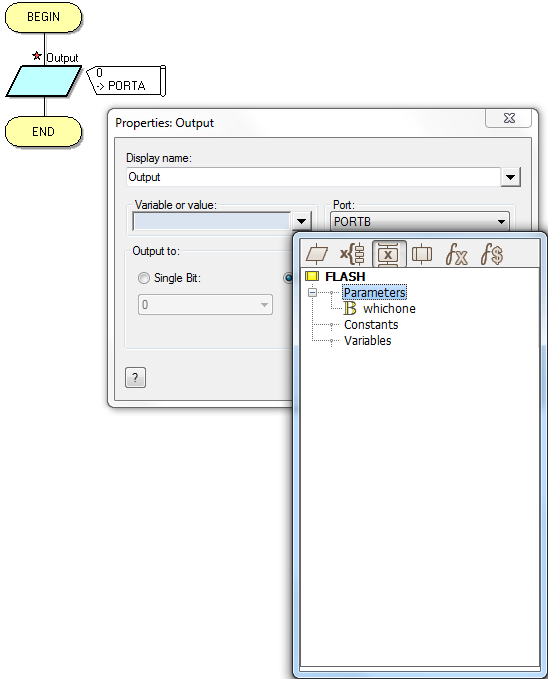Select the partially hidden radio button beside popup
The width and height of the screenshot is (548, 679).
pos(288,278)
